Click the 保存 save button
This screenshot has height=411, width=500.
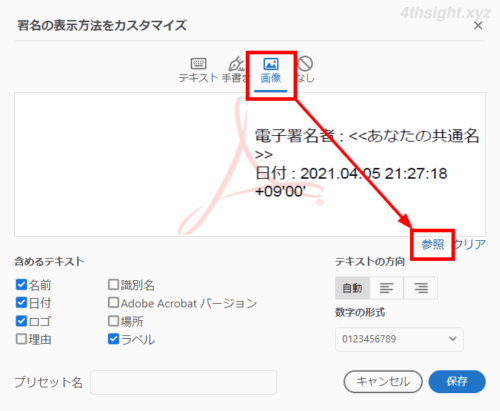click(x=457, y=382)
